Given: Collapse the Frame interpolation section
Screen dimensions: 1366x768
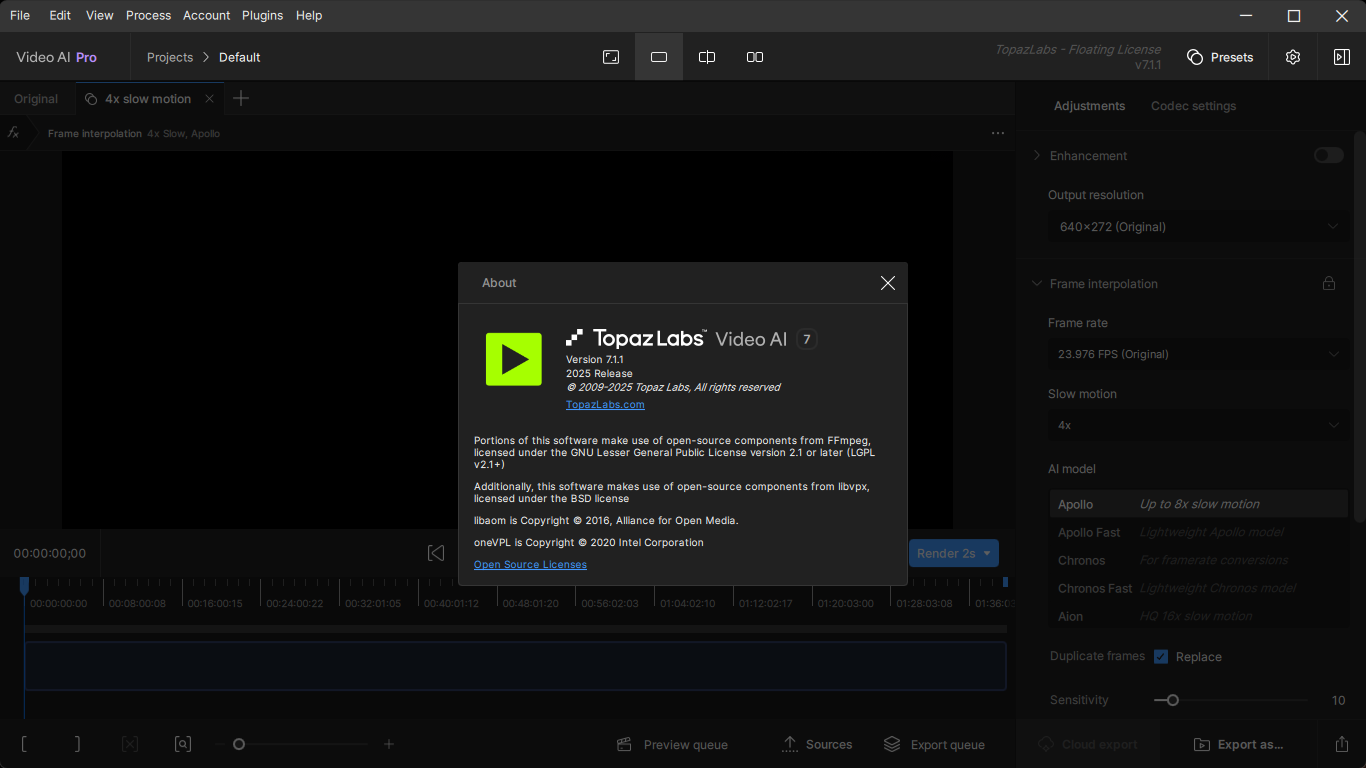Looking at the screenshot, I should pyautogui.click(x=1037, y=284).
